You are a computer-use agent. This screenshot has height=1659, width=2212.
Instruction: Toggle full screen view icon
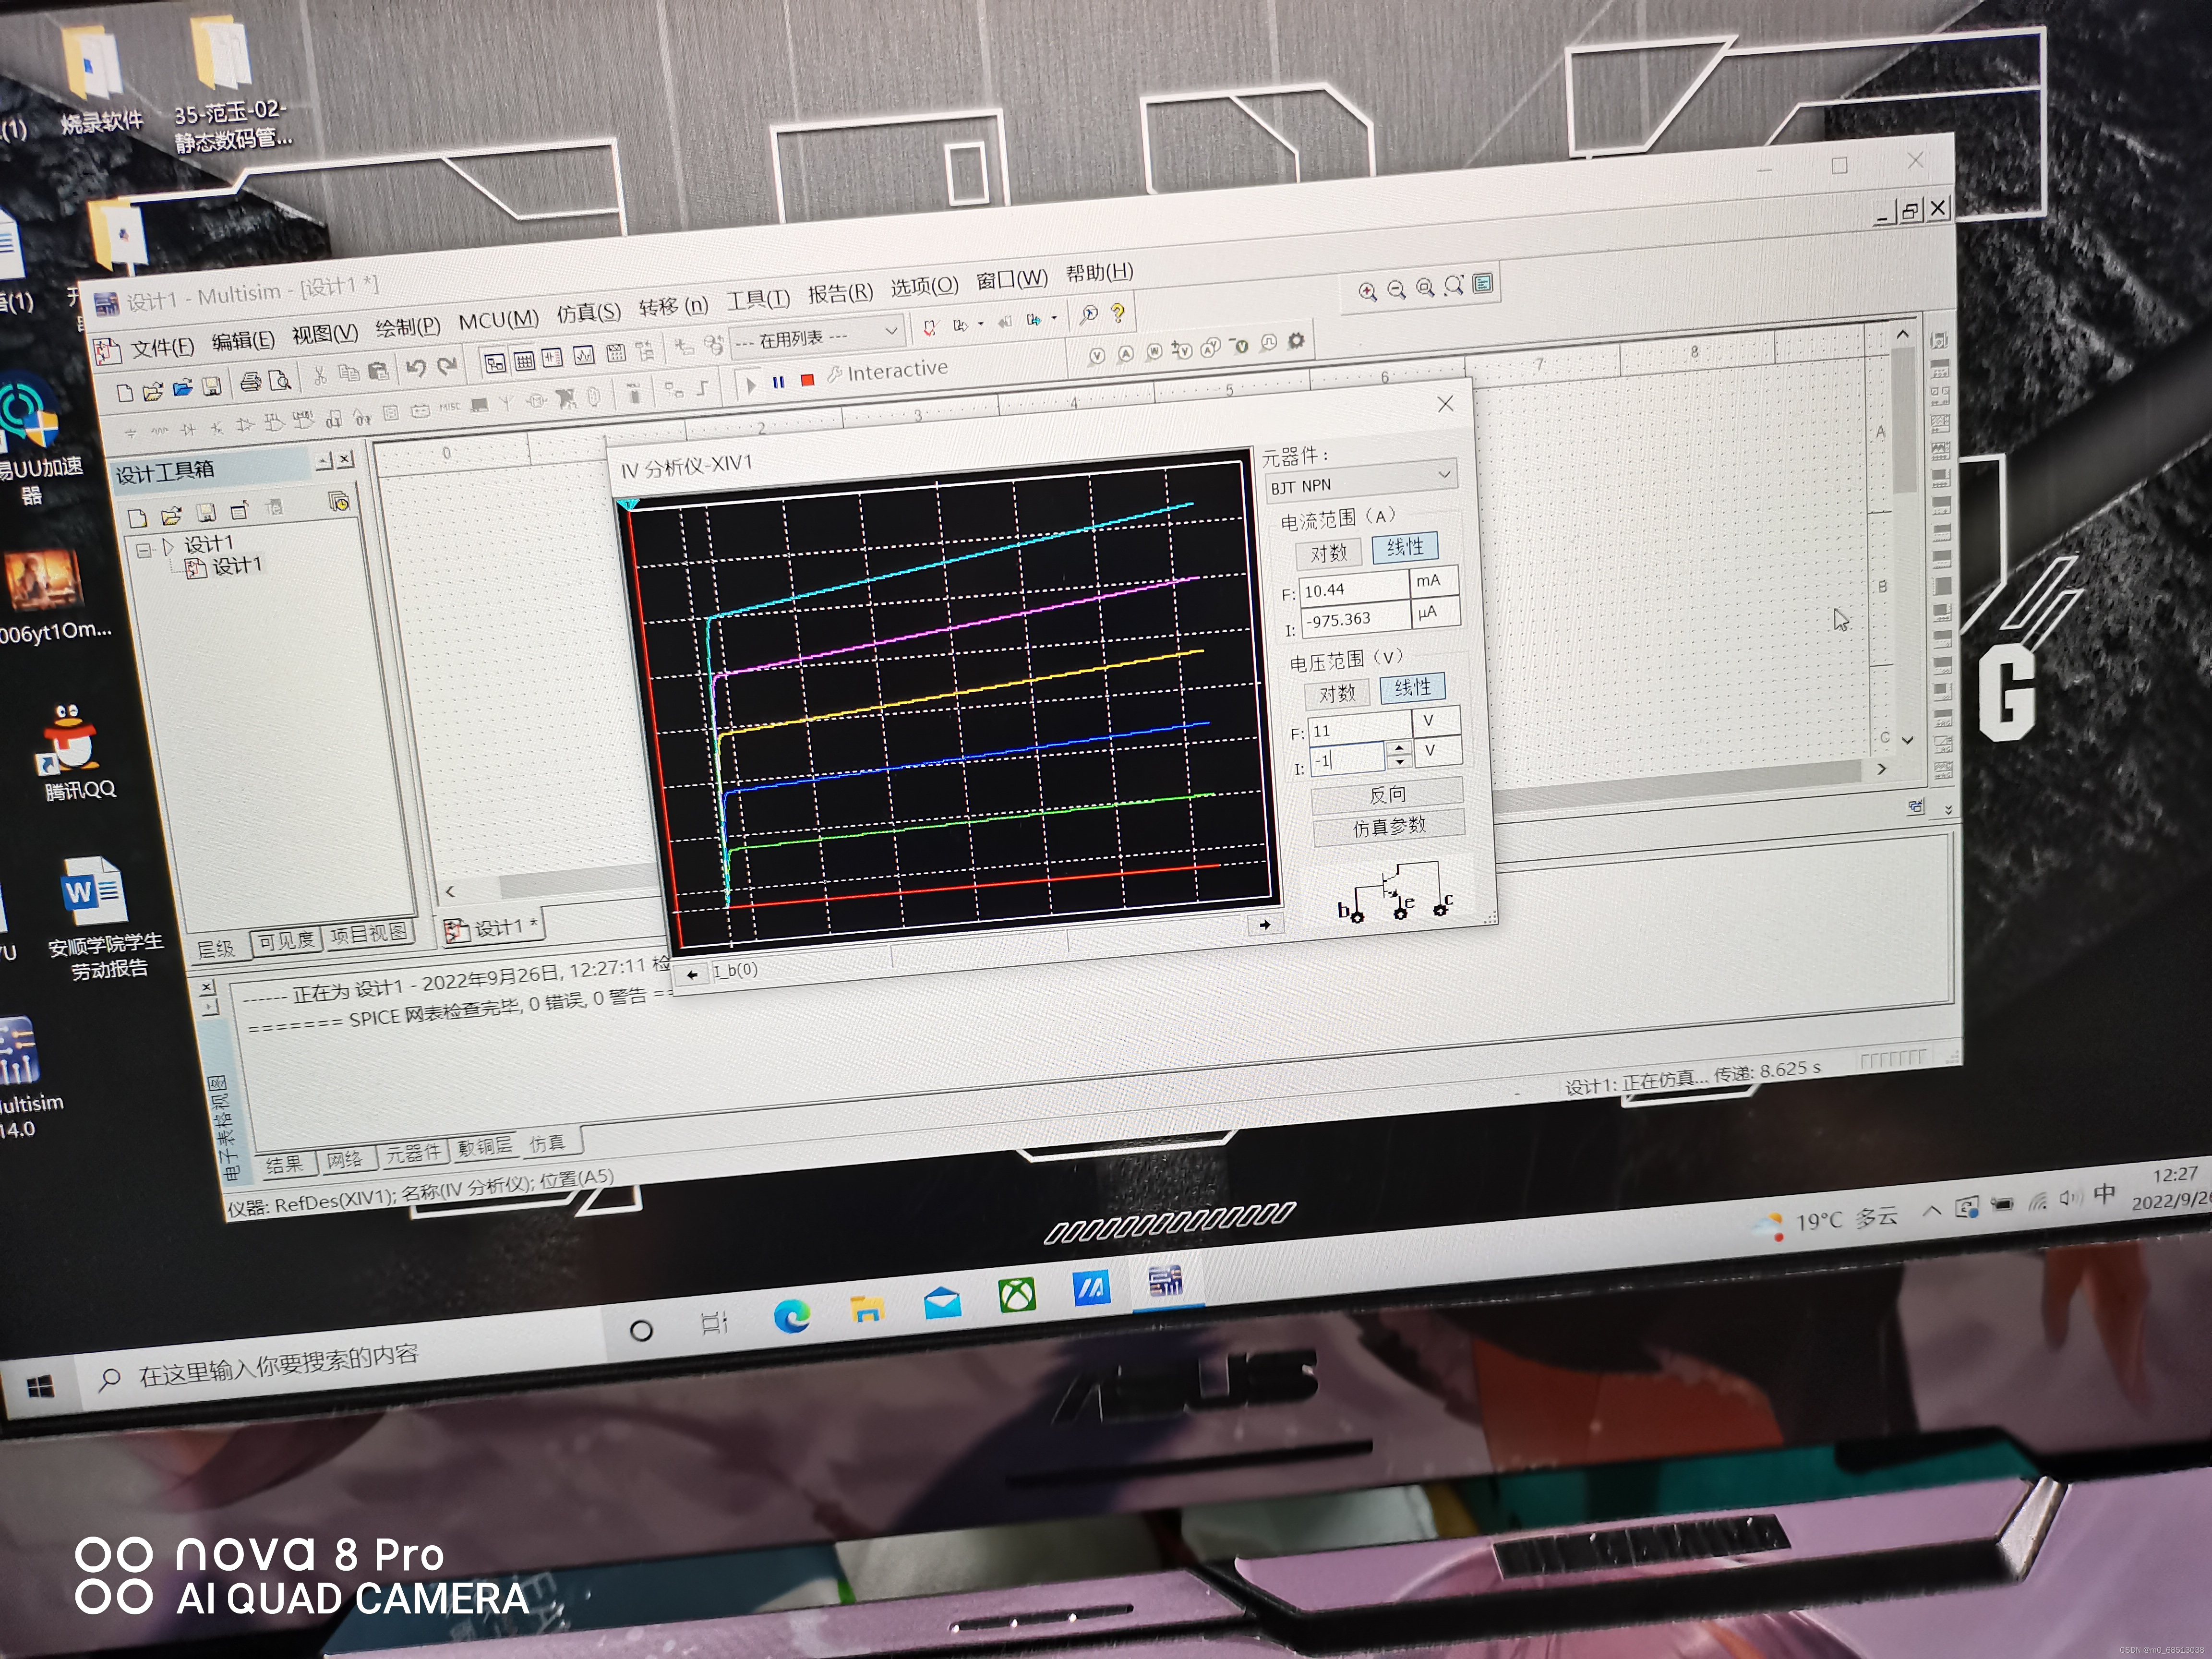tap(1483, 284)
